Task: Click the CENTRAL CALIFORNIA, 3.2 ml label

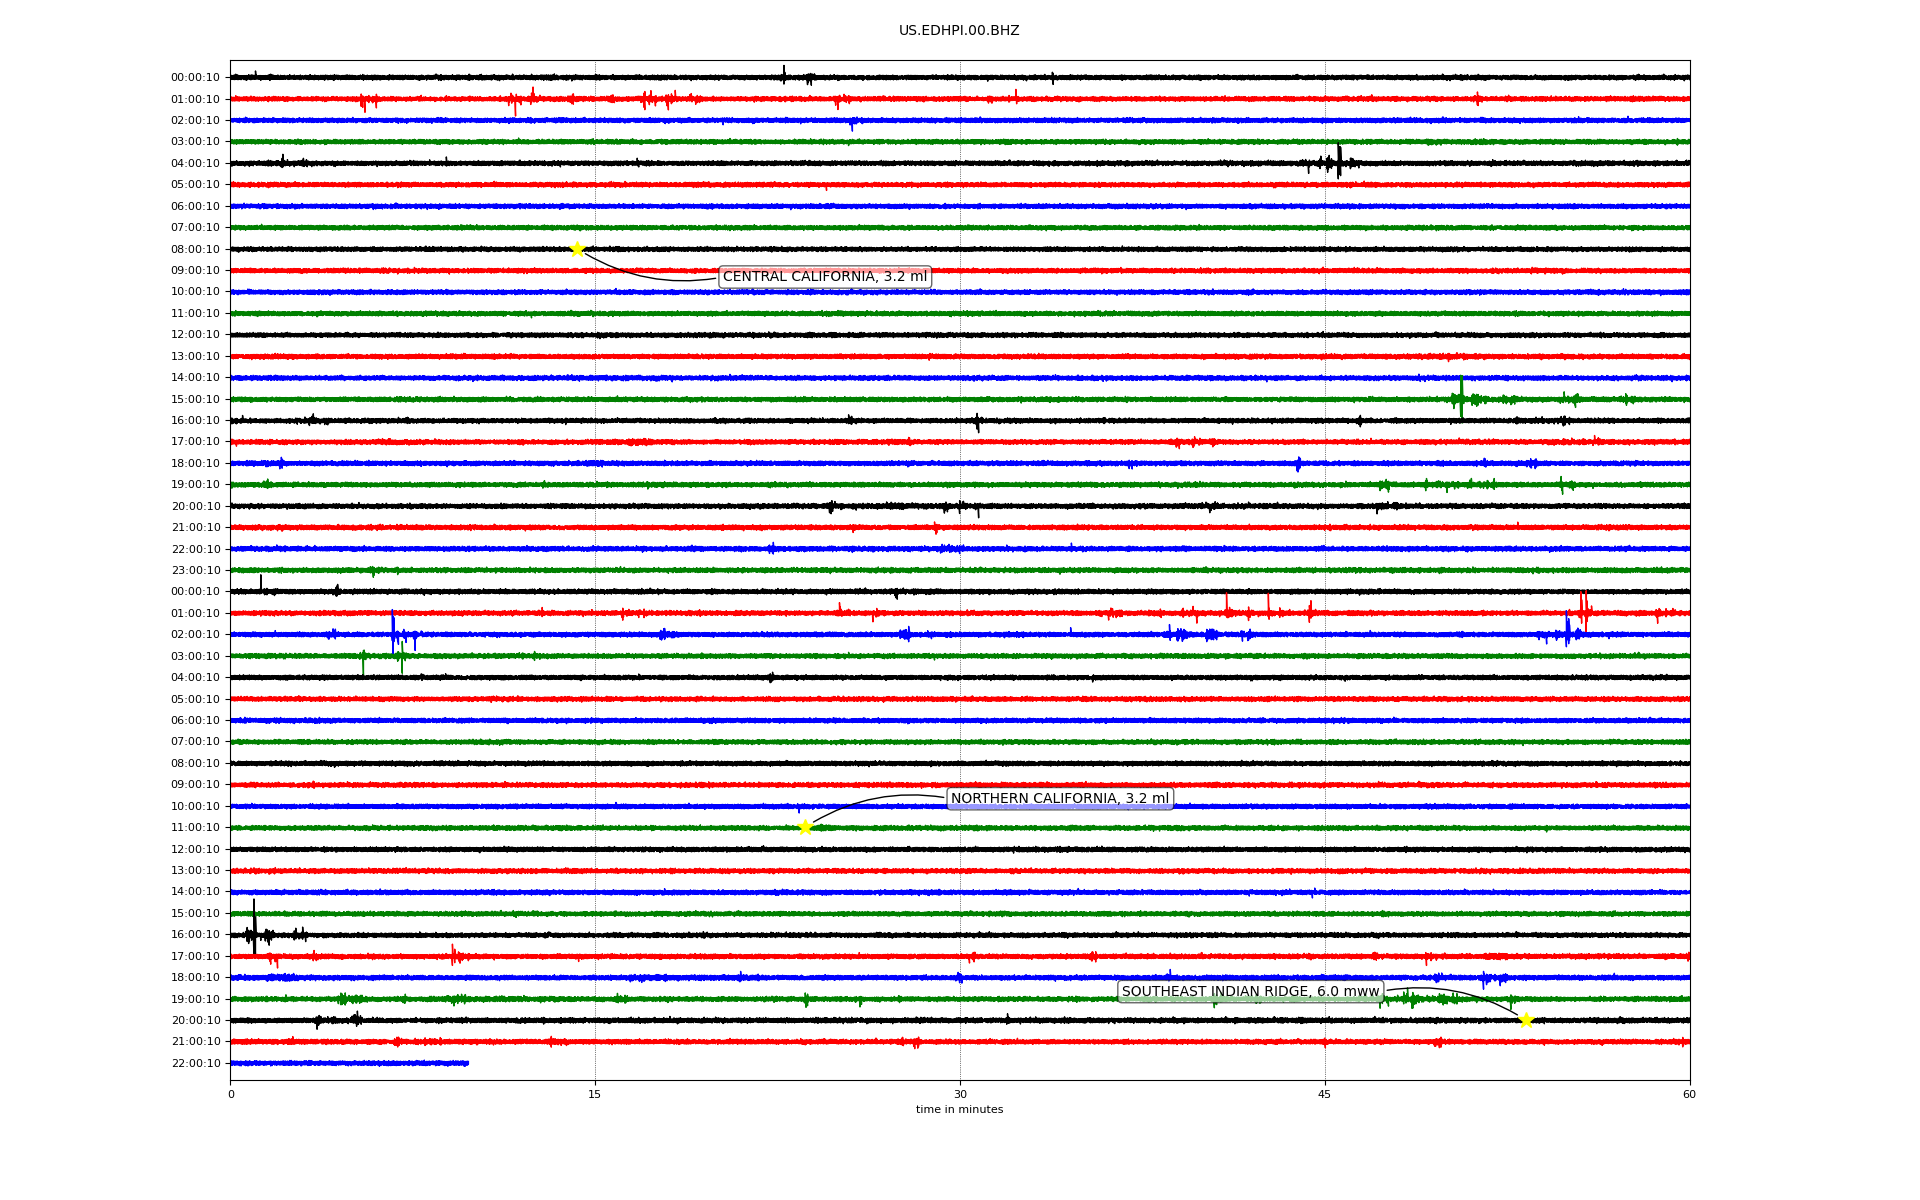Action: tap(824, 277)
